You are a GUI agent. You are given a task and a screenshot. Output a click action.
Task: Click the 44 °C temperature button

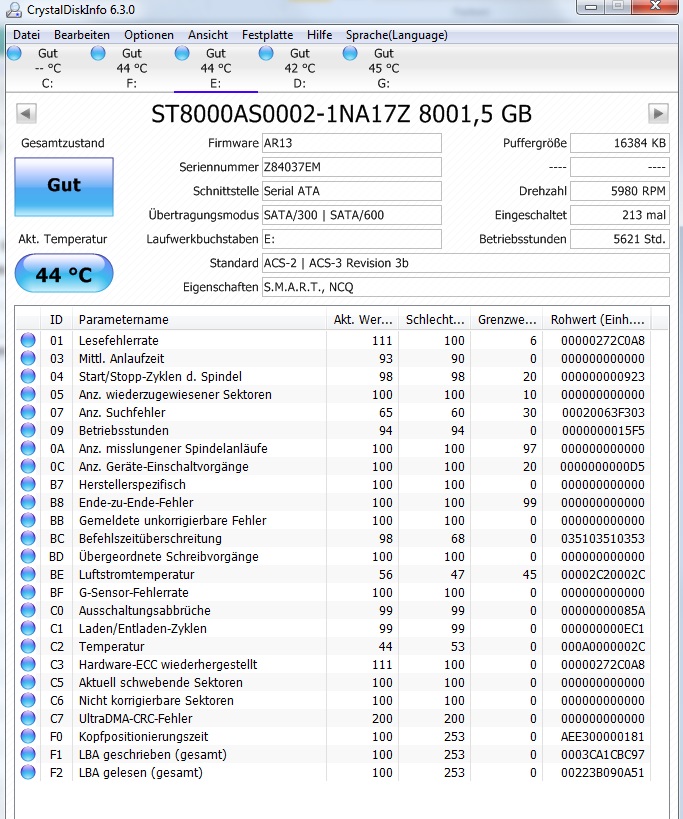(64, 274)
